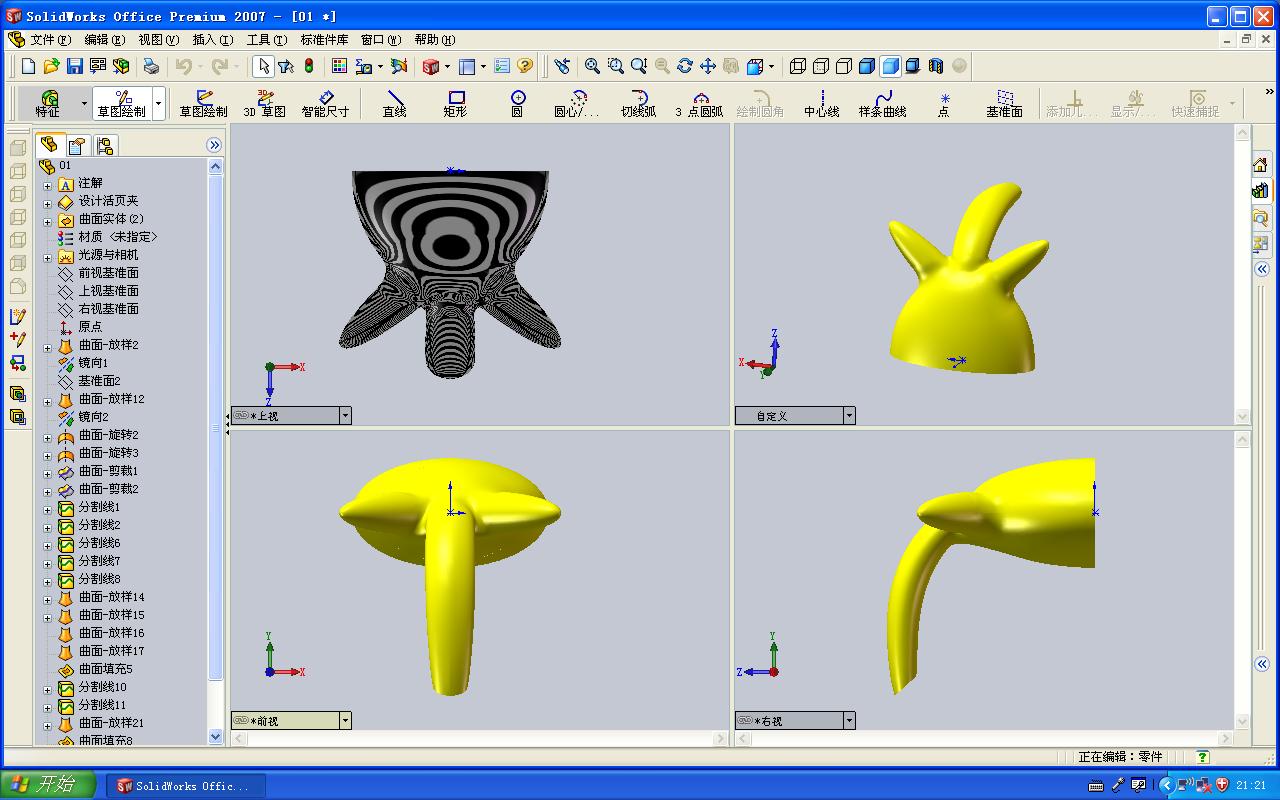Save the document with the floppy disk icon
Screen dimensions: 1280x800
[74, 66]
